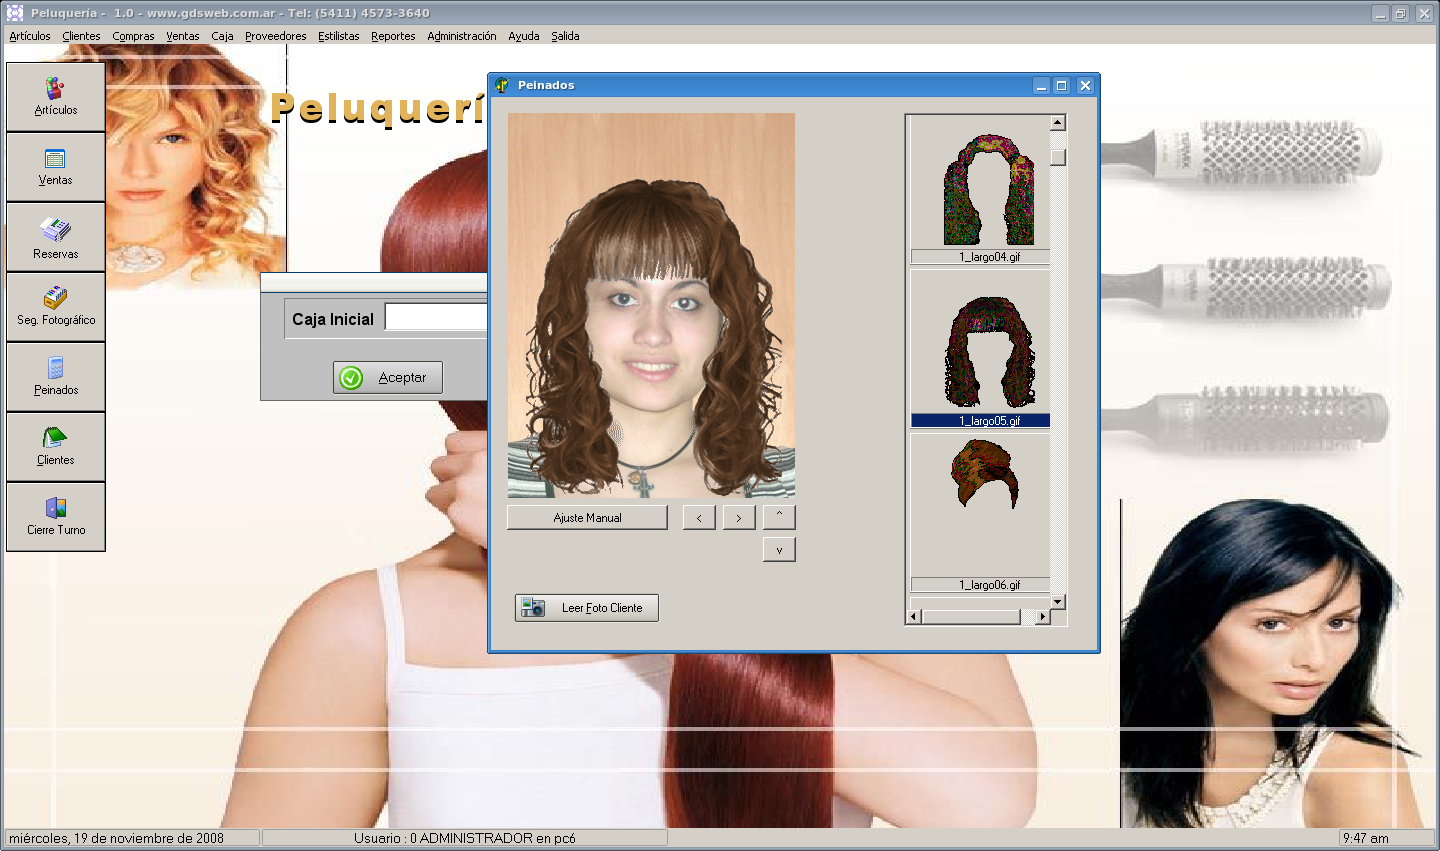Click the Caja Inicial input field
The image size is (1440, 851).
436,317
